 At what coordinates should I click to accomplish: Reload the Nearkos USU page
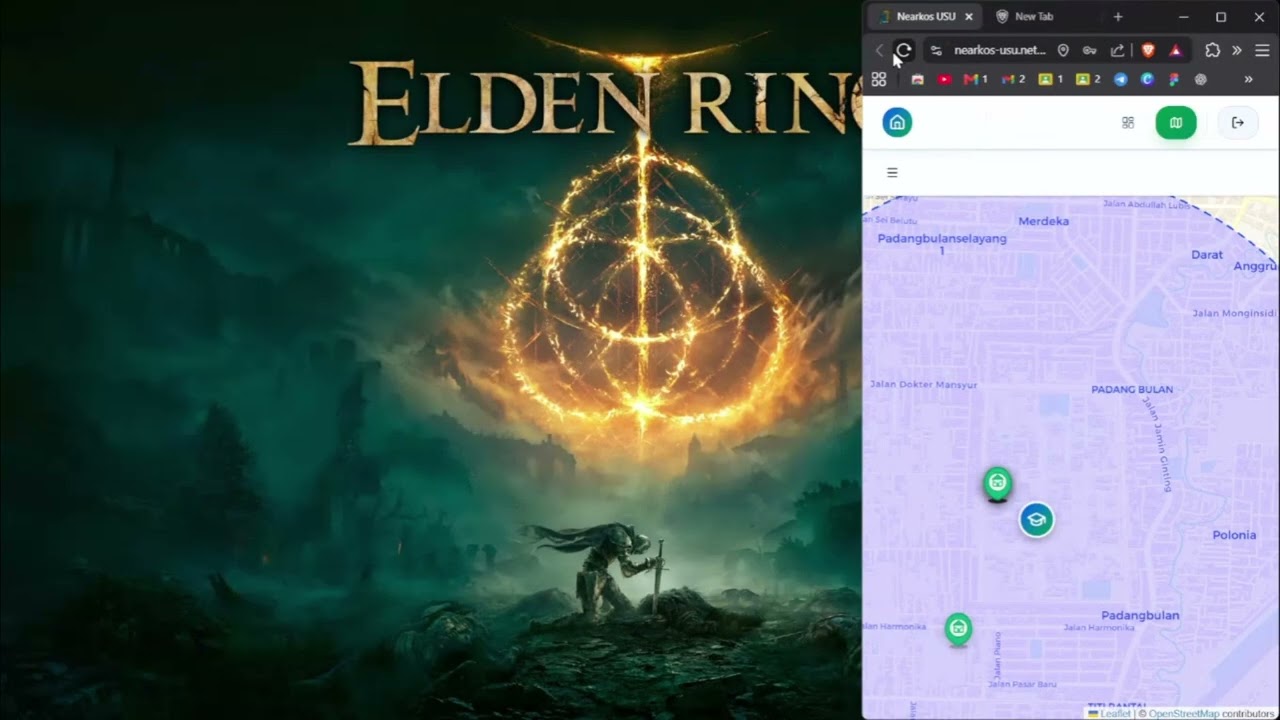click(904, 50)
